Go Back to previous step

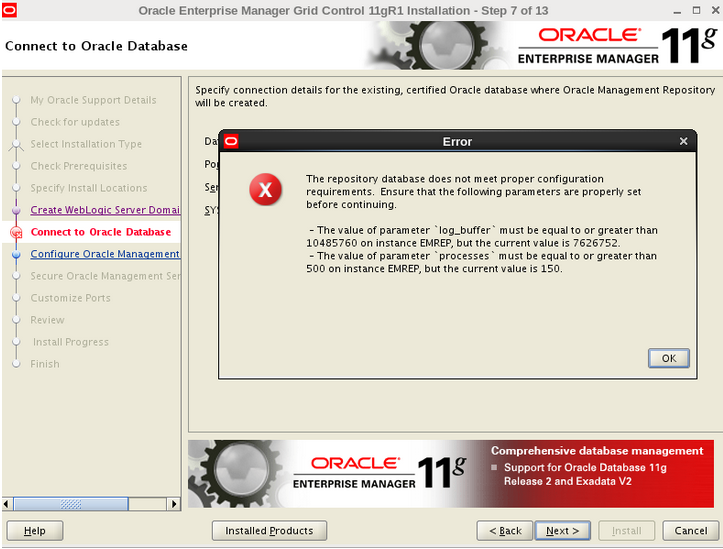505,531
